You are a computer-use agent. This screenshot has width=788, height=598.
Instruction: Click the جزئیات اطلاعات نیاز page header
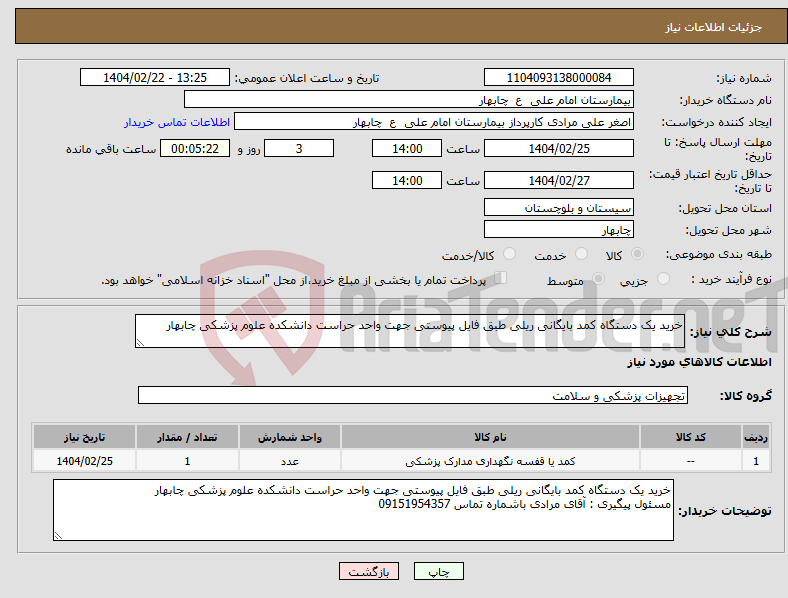[714, 27]
